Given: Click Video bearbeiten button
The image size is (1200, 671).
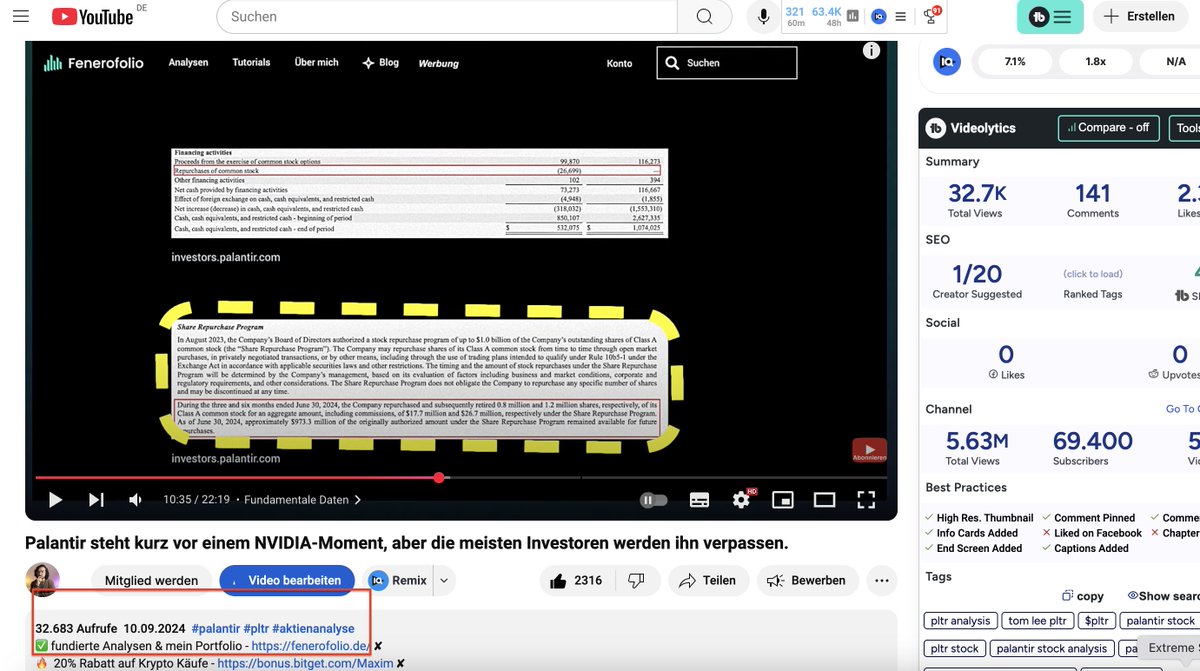Looking at the screenshot, I should tap(287, 580).
